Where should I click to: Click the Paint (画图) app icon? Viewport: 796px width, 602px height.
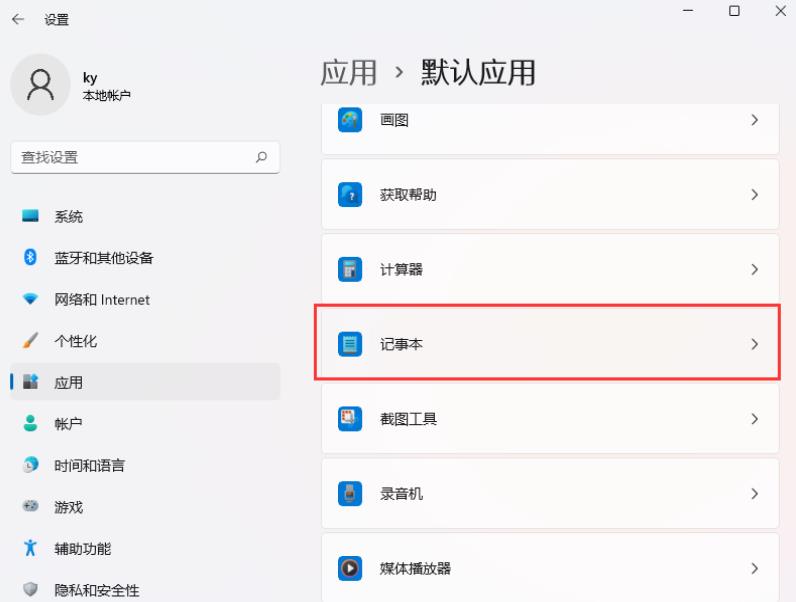350,120
